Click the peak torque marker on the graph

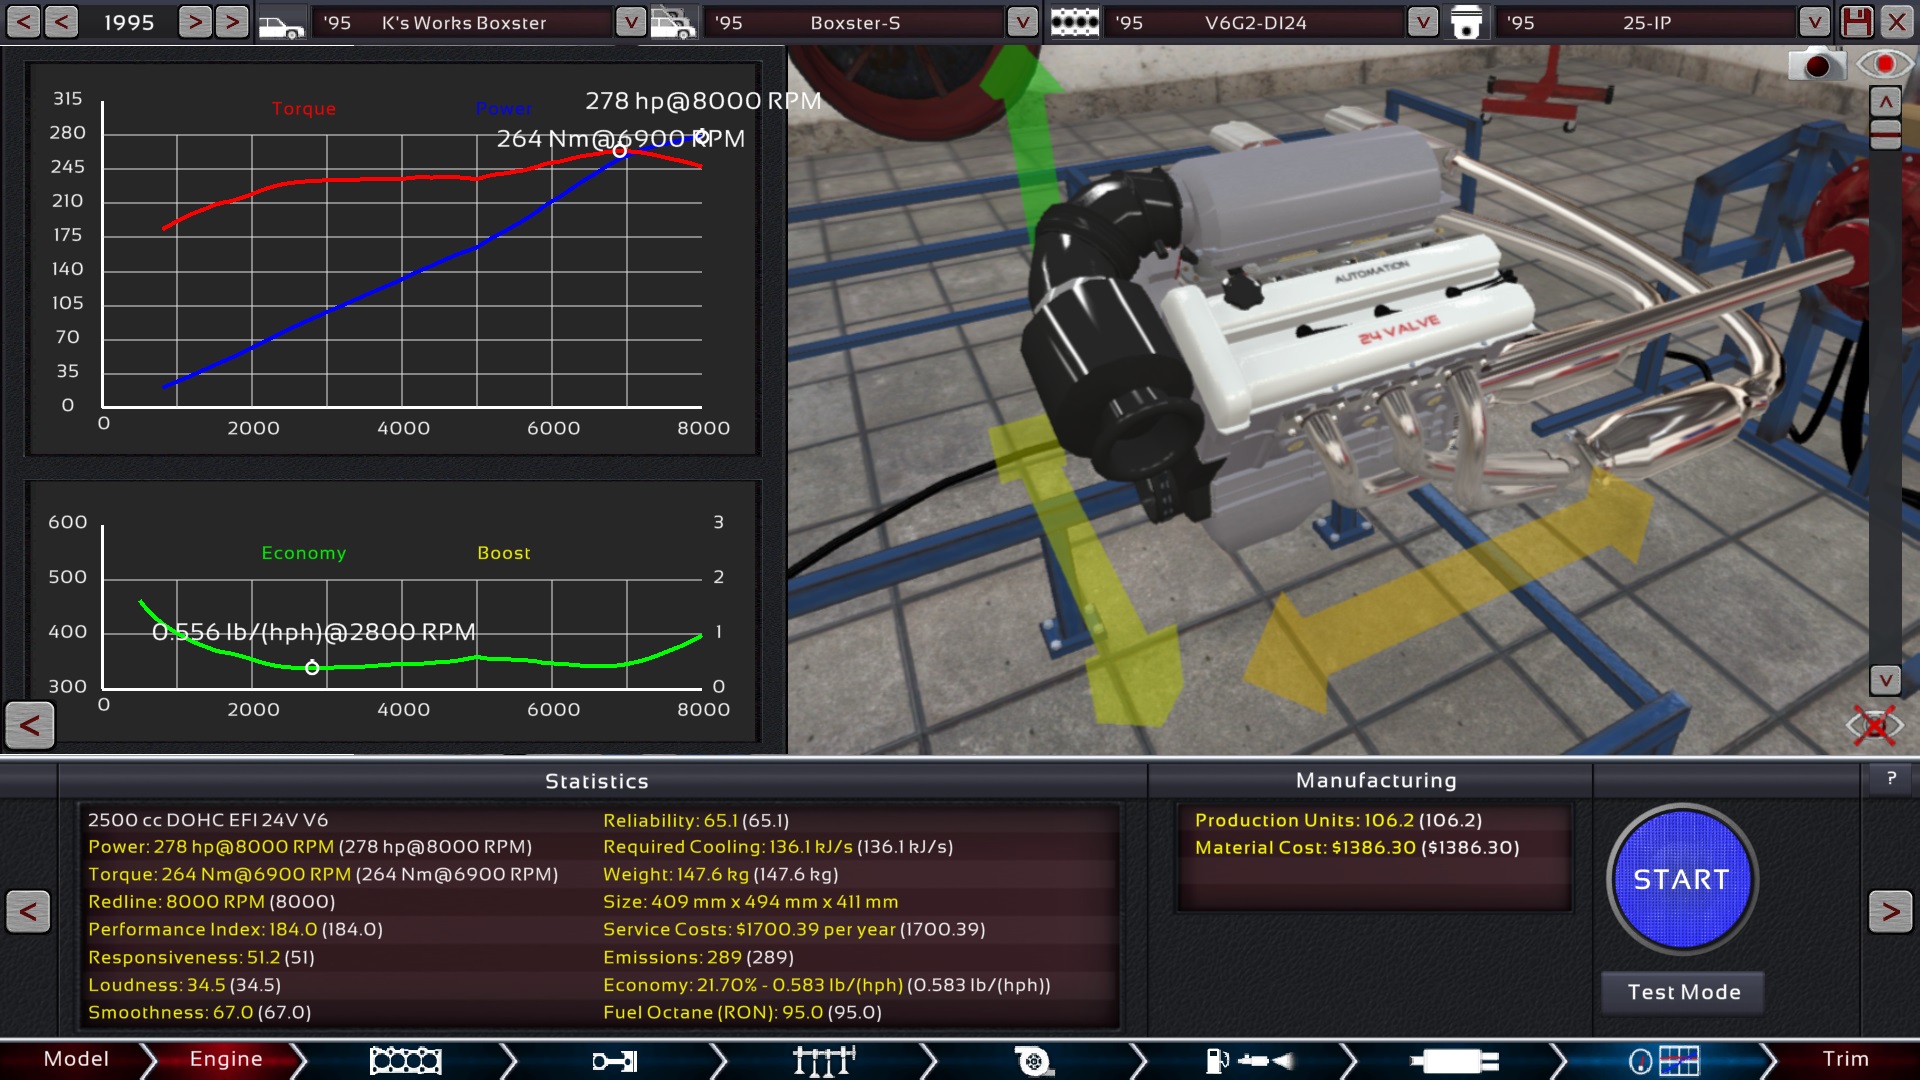click(620, 151)
